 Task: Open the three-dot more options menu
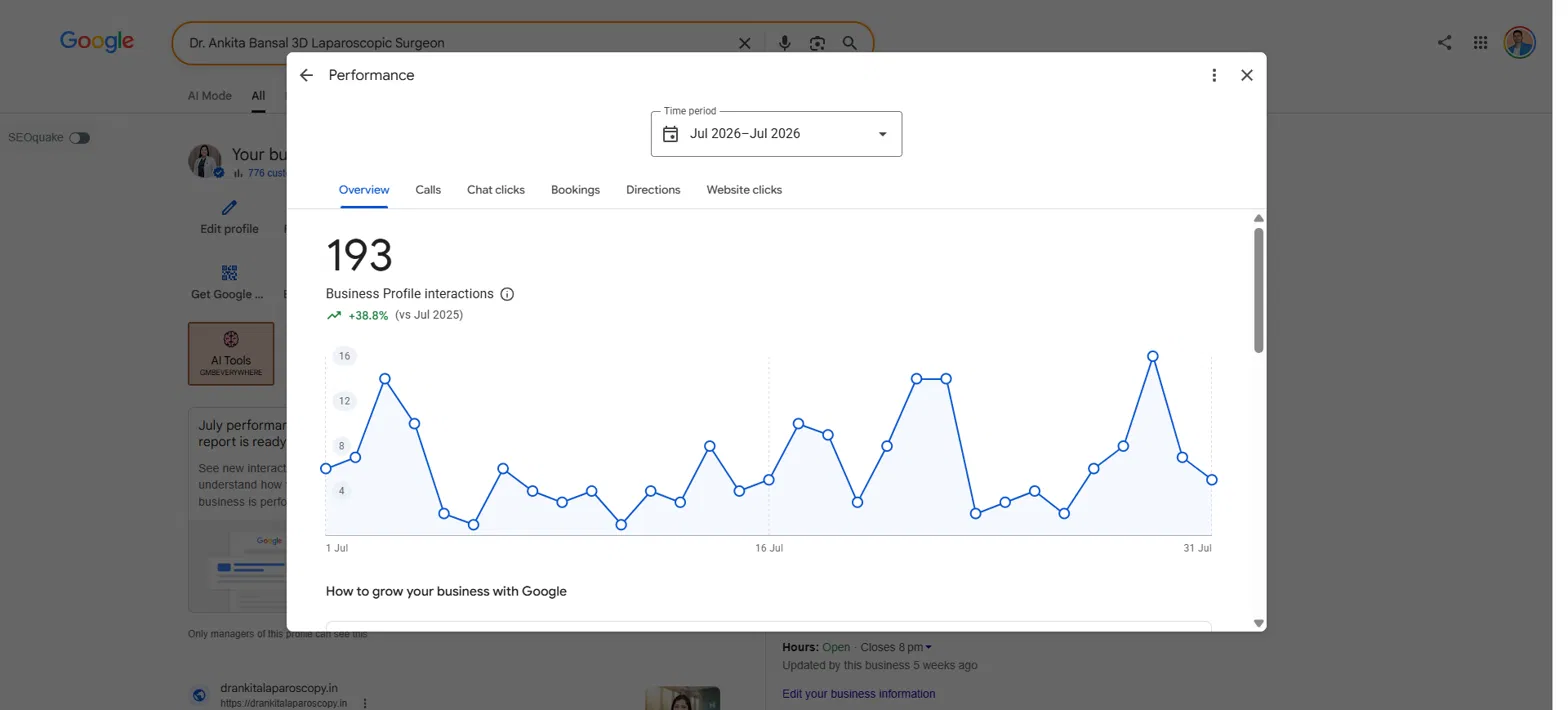(x=1214, y=75)
